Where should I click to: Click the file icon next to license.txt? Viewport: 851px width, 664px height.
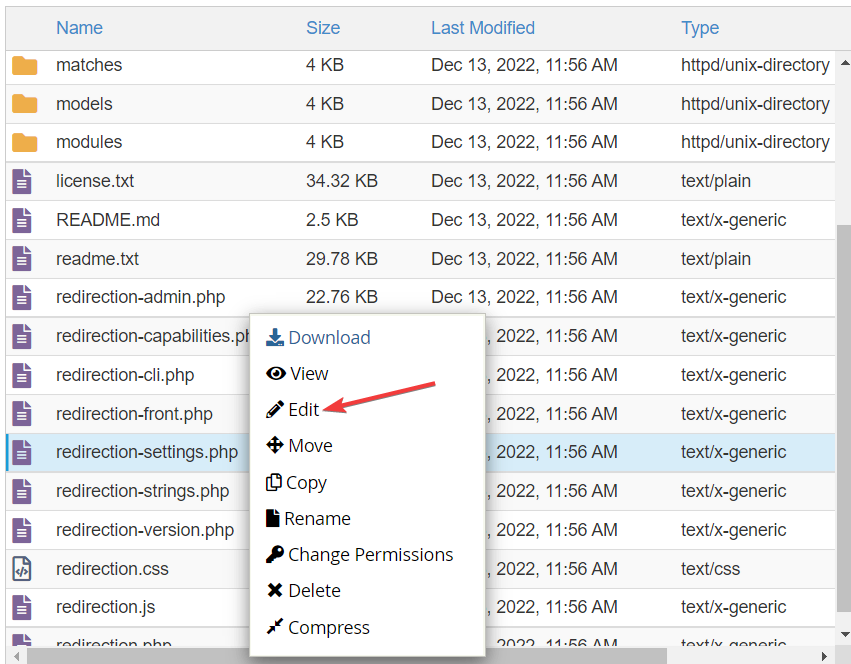(x=22, y=181)
